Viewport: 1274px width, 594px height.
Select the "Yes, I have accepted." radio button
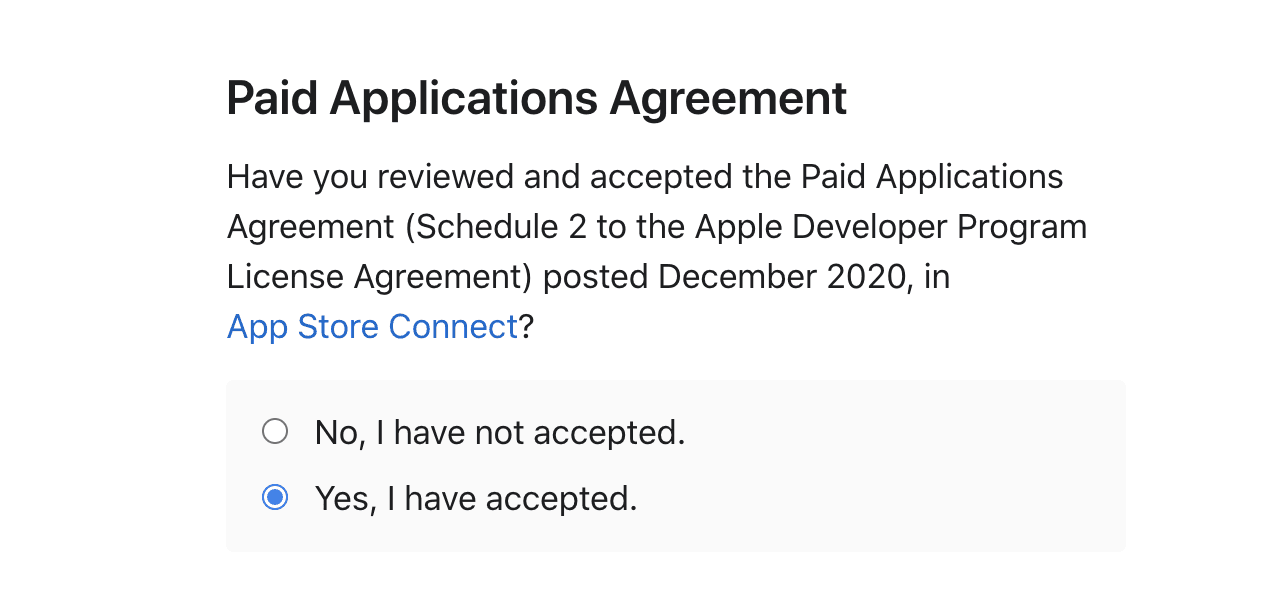274,497
